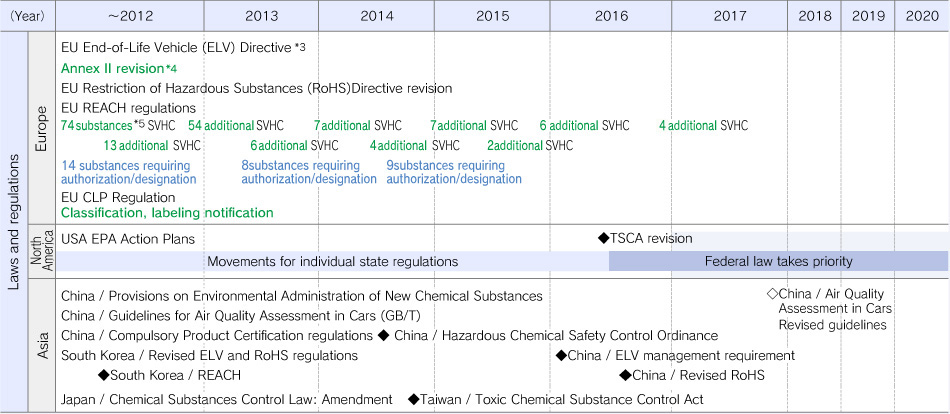Click the (Year) header cell

[x=27, y=16]
